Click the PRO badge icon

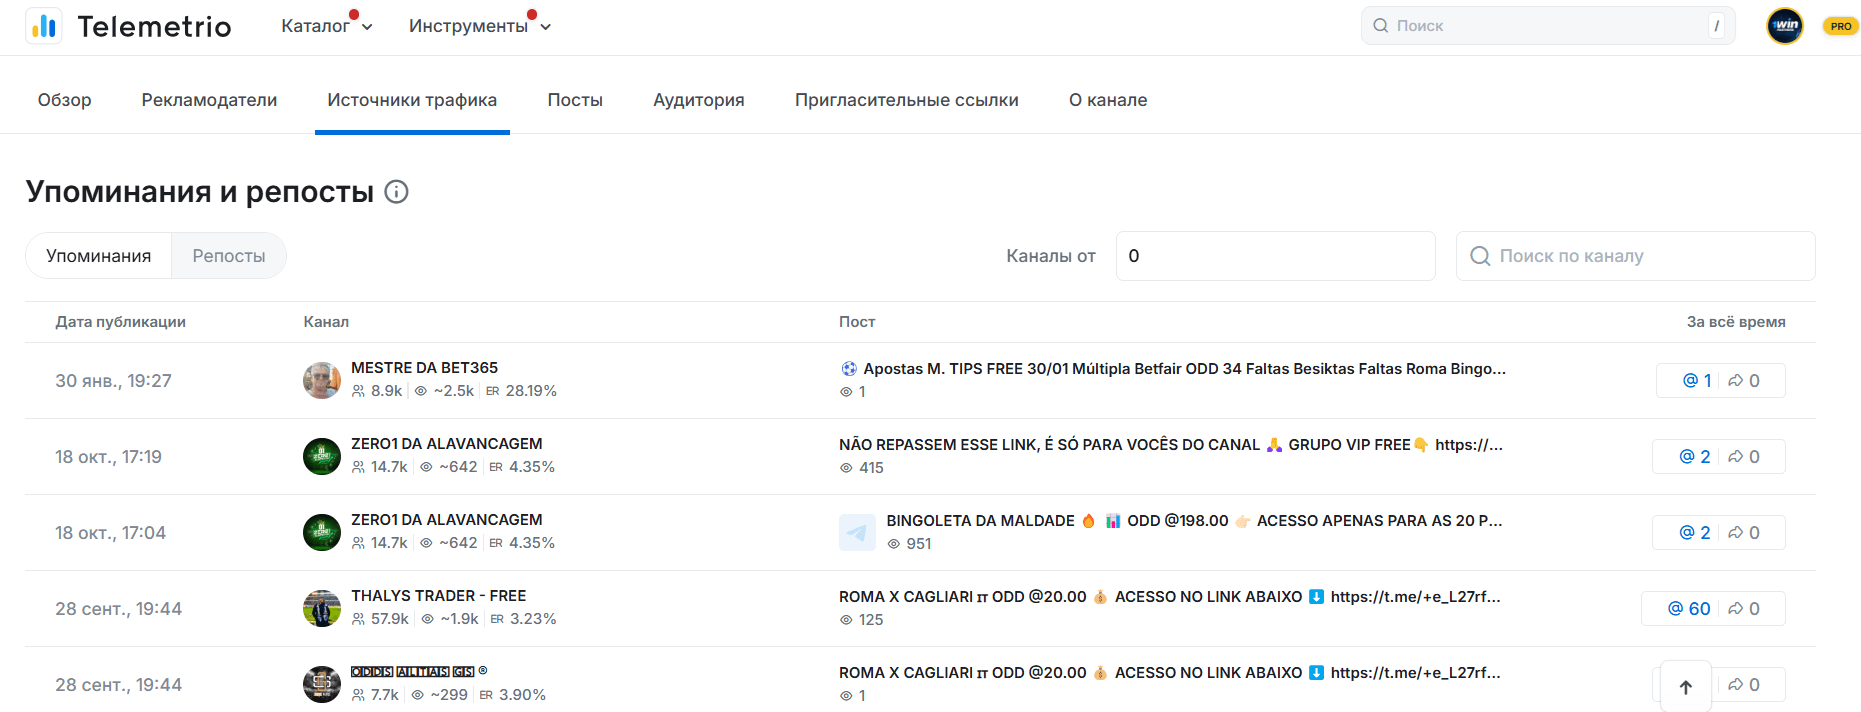tap(1840, 26)
